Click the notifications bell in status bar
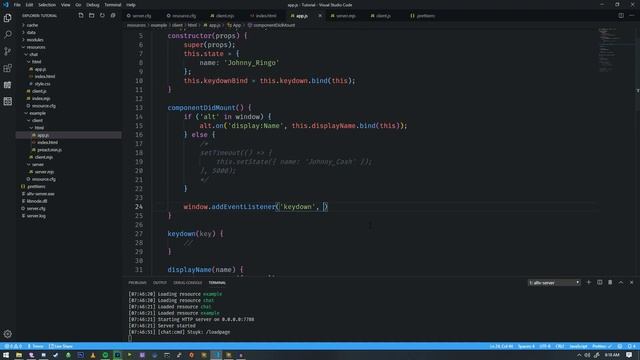 [632, 346]
